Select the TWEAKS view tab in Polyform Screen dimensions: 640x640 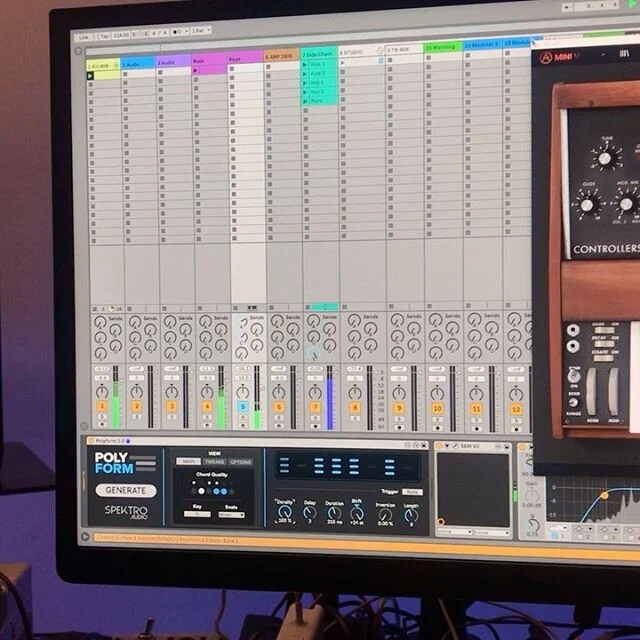click(x=215, y=462)
